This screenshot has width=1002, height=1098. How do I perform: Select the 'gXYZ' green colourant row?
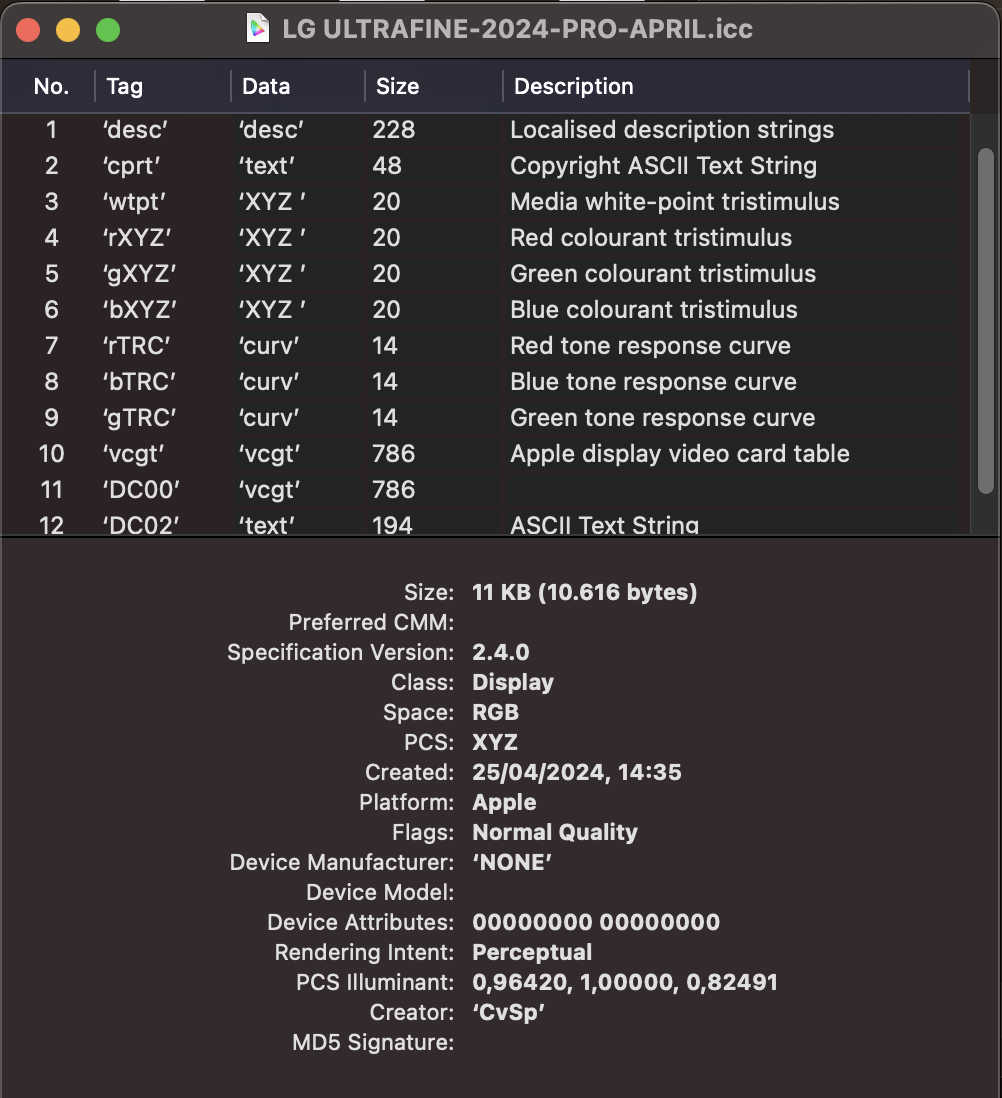(480, 274)
